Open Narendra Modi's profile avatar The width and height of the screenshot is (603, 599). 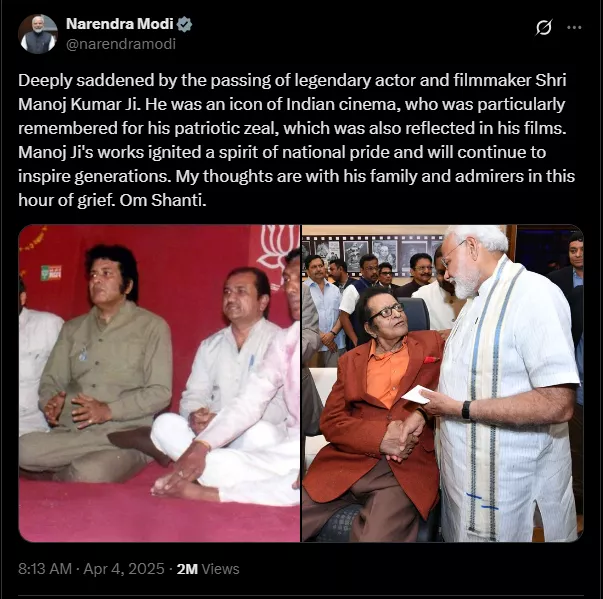click(x=38, y=34)
